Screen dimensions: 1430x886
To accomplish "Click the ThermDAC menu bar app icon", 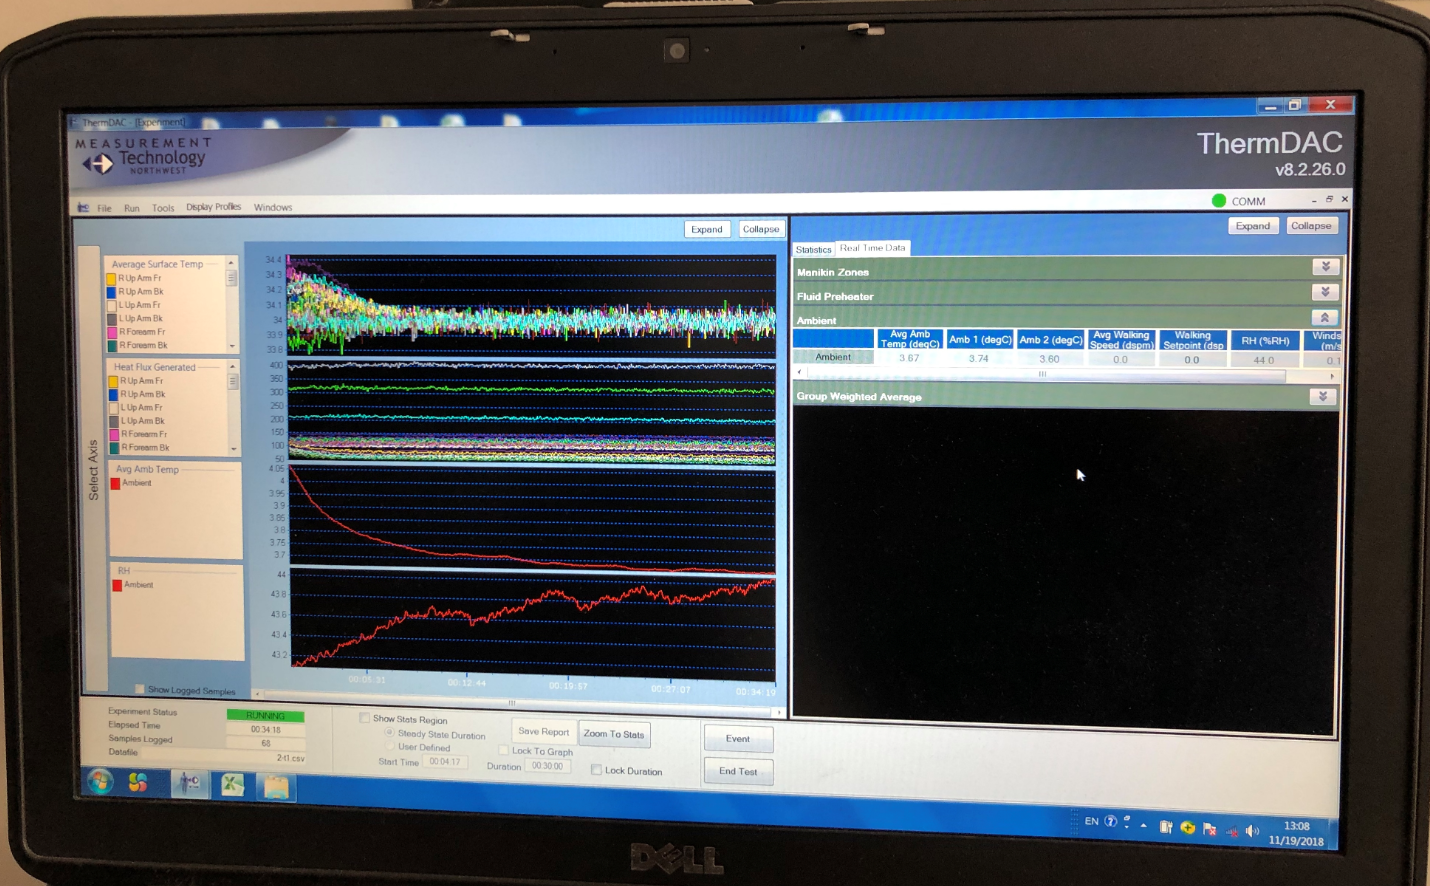I will [83, 207].
